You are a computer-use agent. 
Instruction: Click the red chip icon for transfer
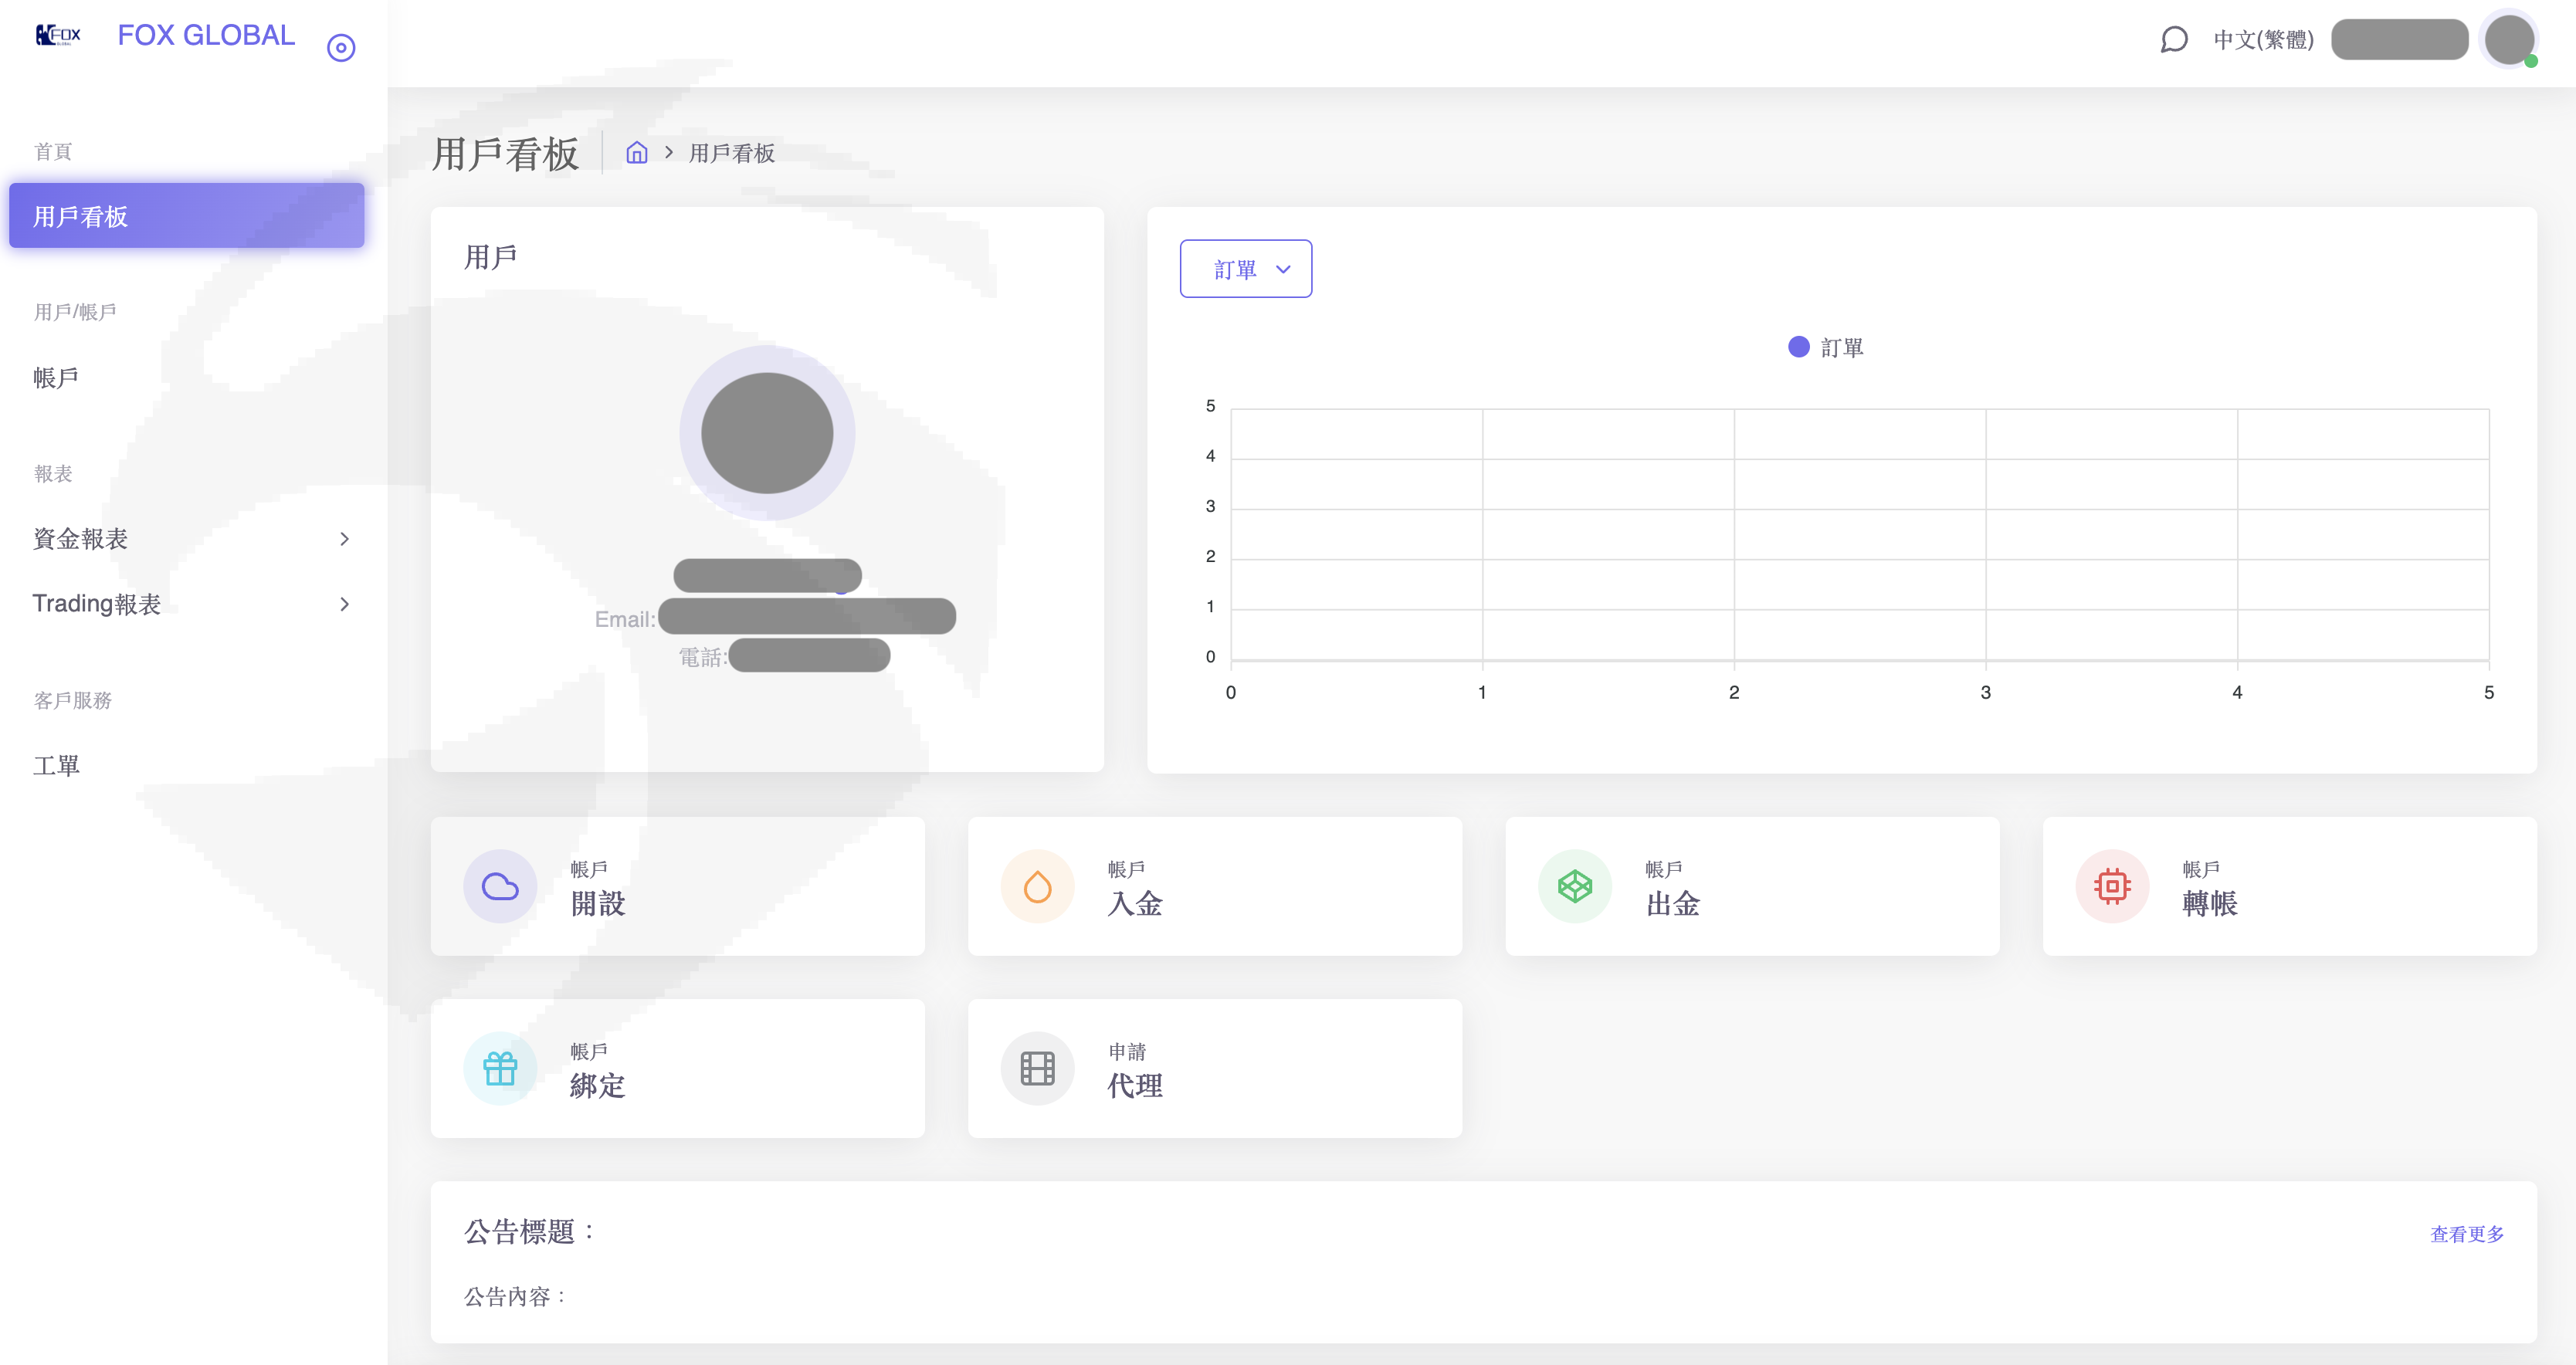pyautogui.click(x=2112, y=886)
